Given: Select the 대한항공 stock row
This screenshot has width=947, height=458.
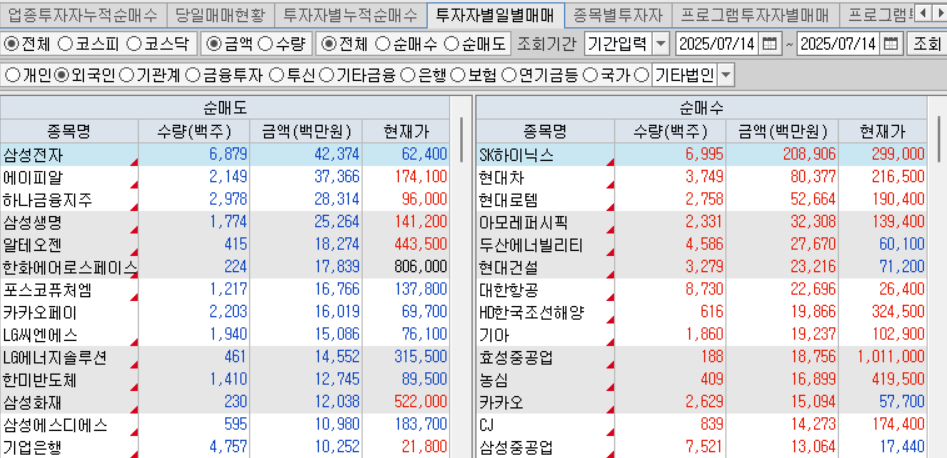Looking at the screenshot, I should 701,290.
